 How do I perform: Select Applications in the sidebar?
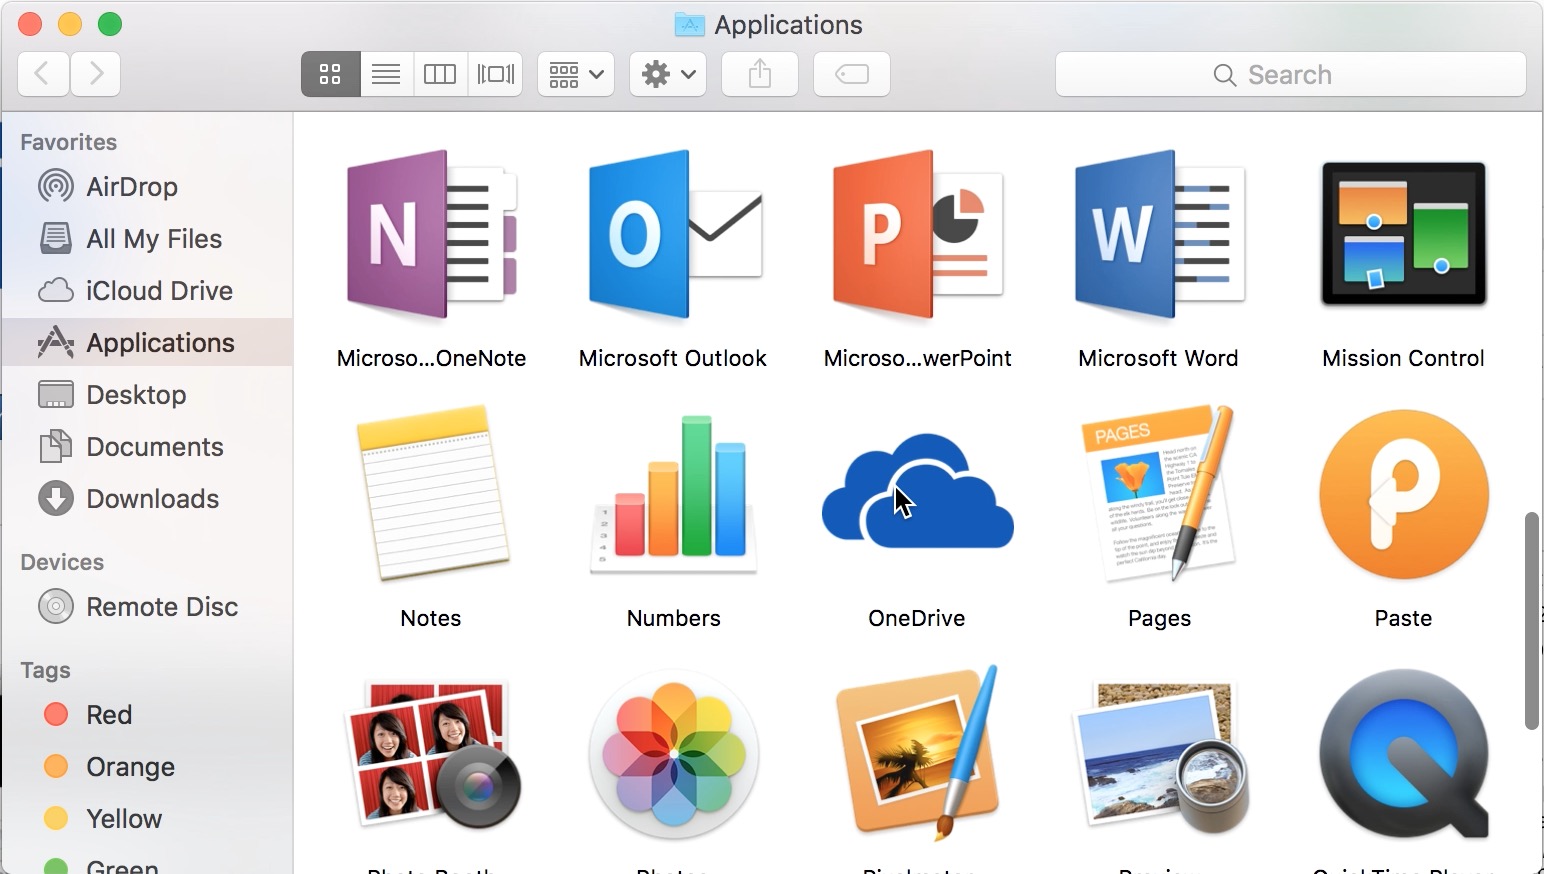coord(147,343)
